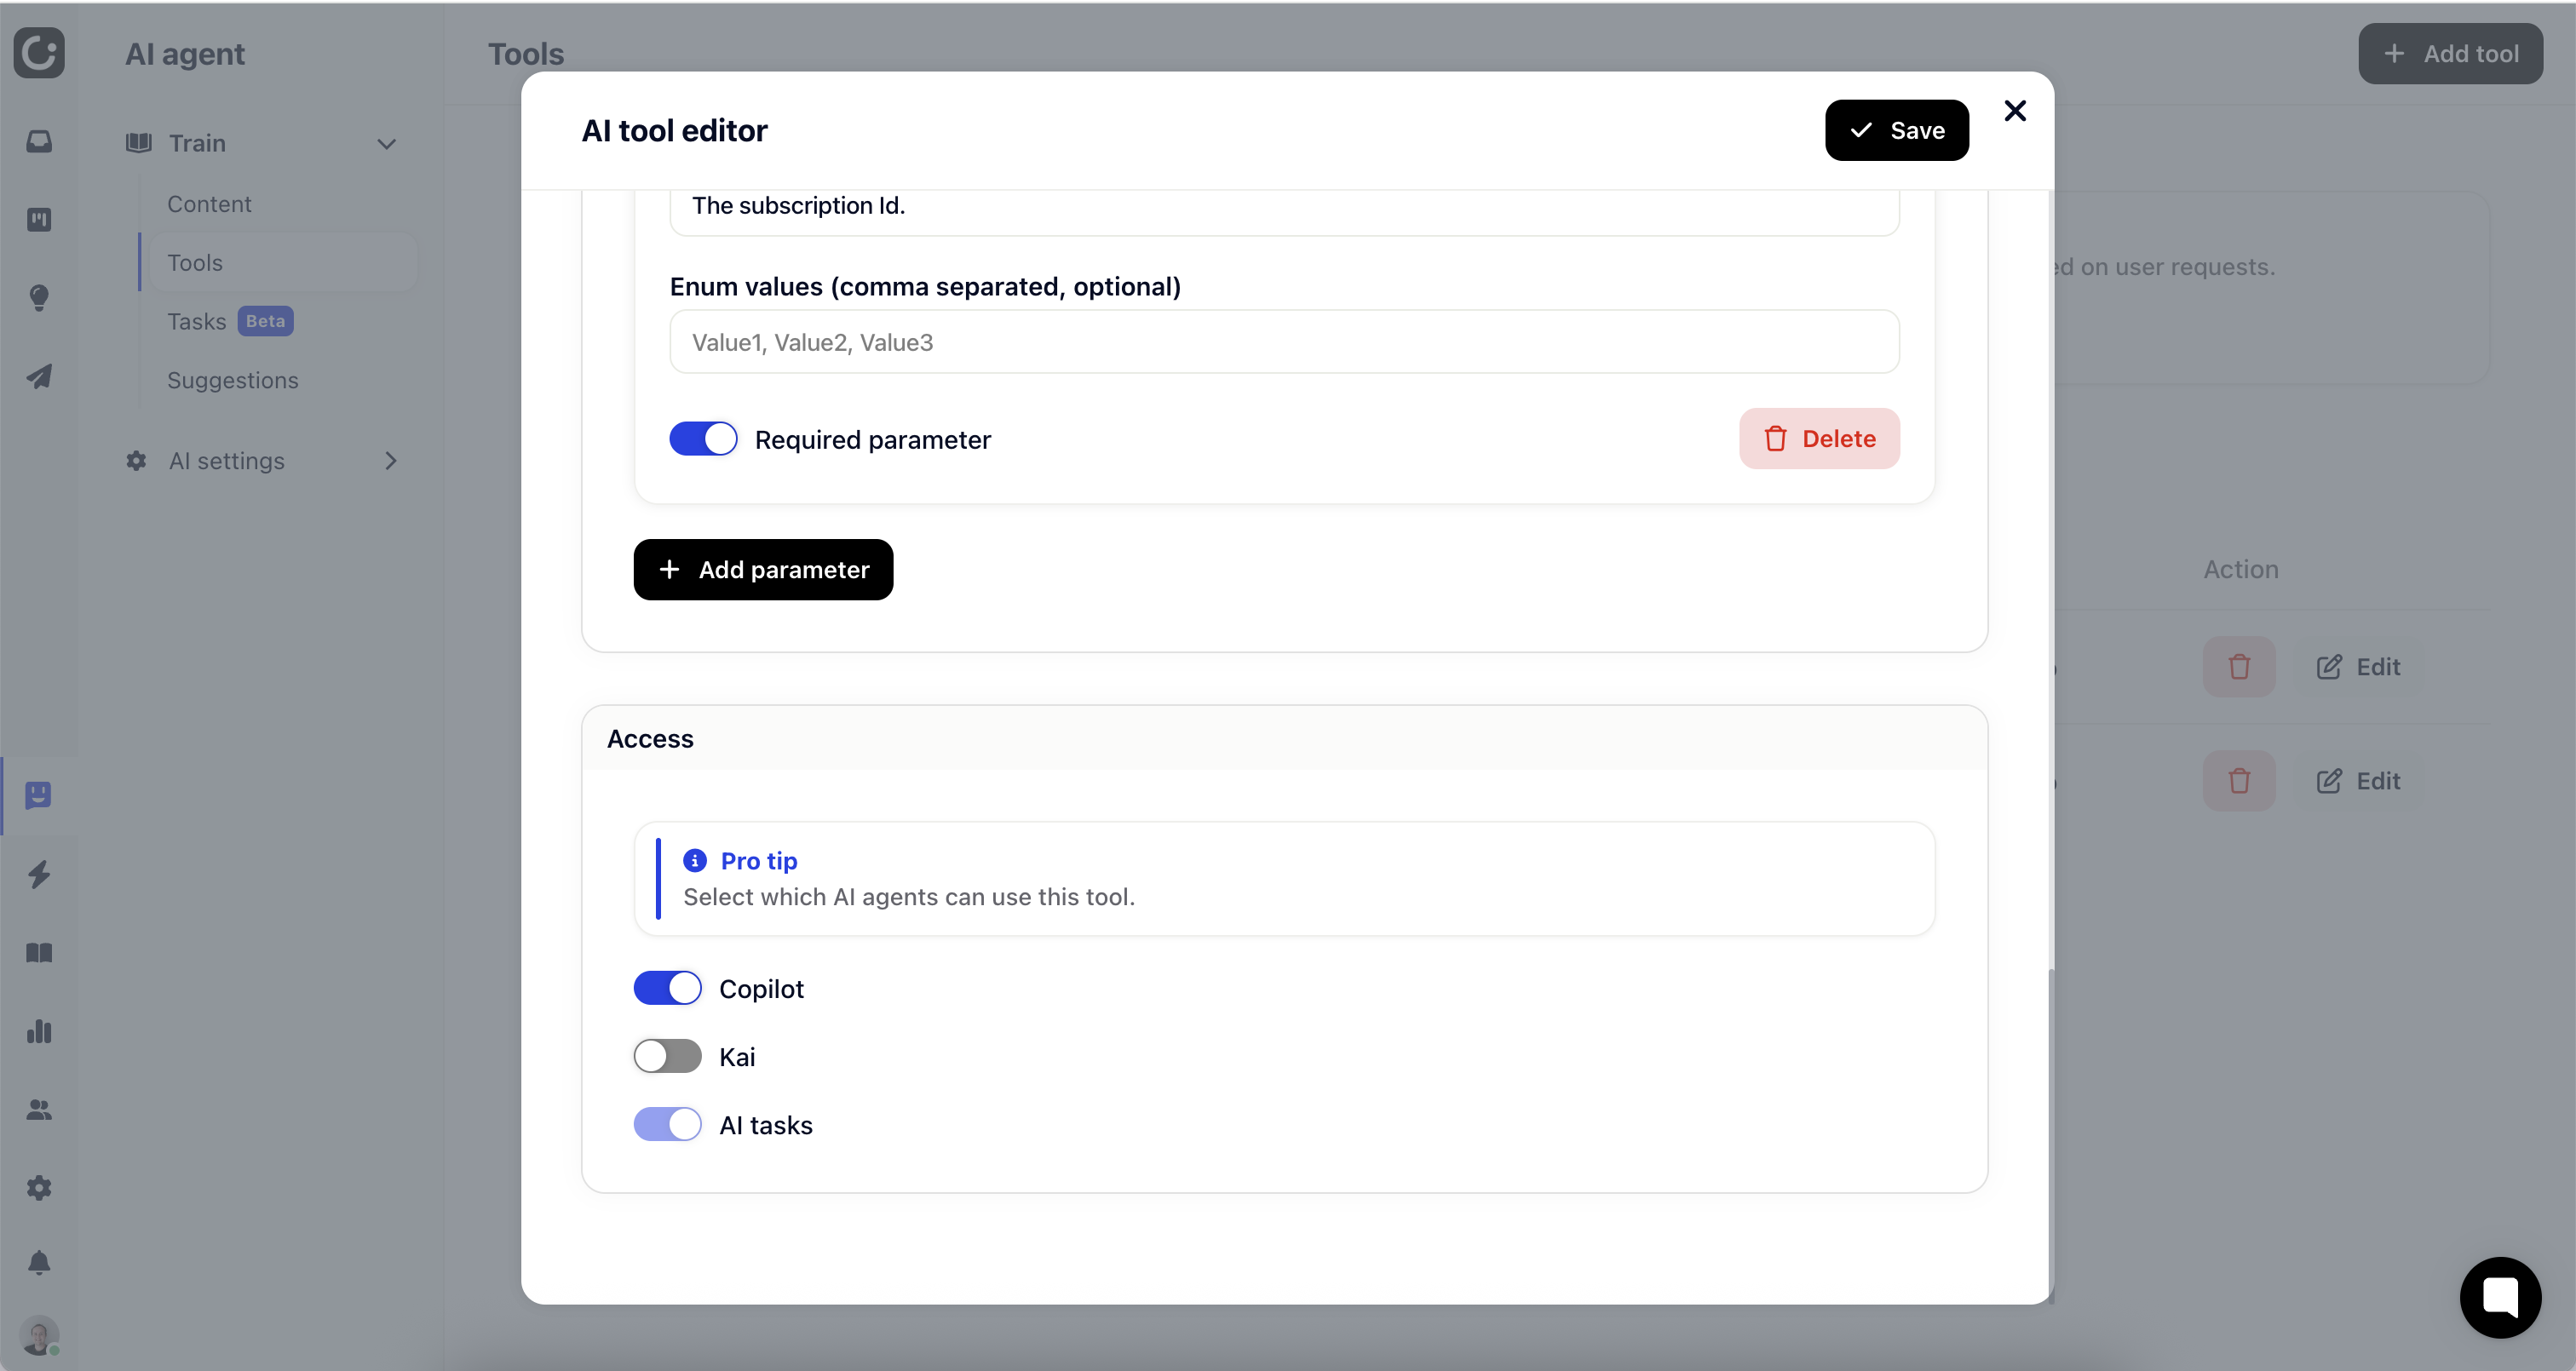Image resolution: width=2576 pixels, height=1371 pixels.
Task: Save the AI tool
Action: click(x=1896, y=130)
